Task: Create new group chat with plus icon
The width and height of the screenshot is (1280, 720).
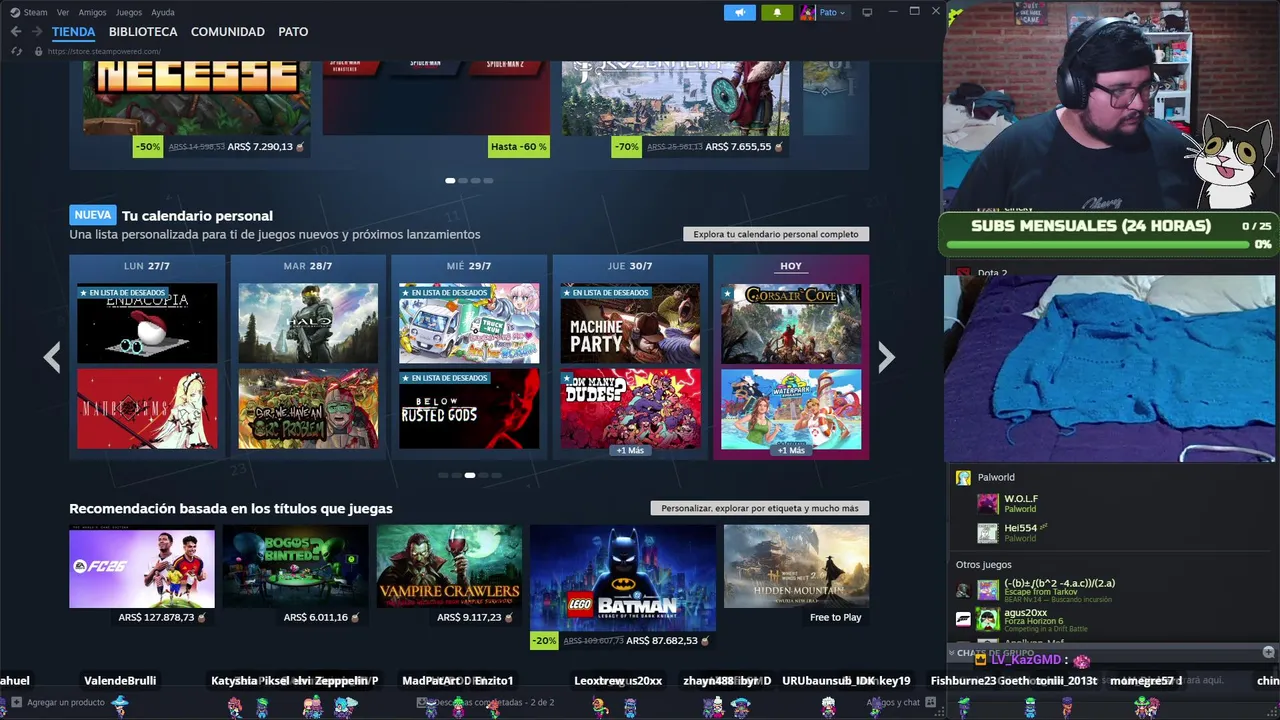Action: 1268,653
